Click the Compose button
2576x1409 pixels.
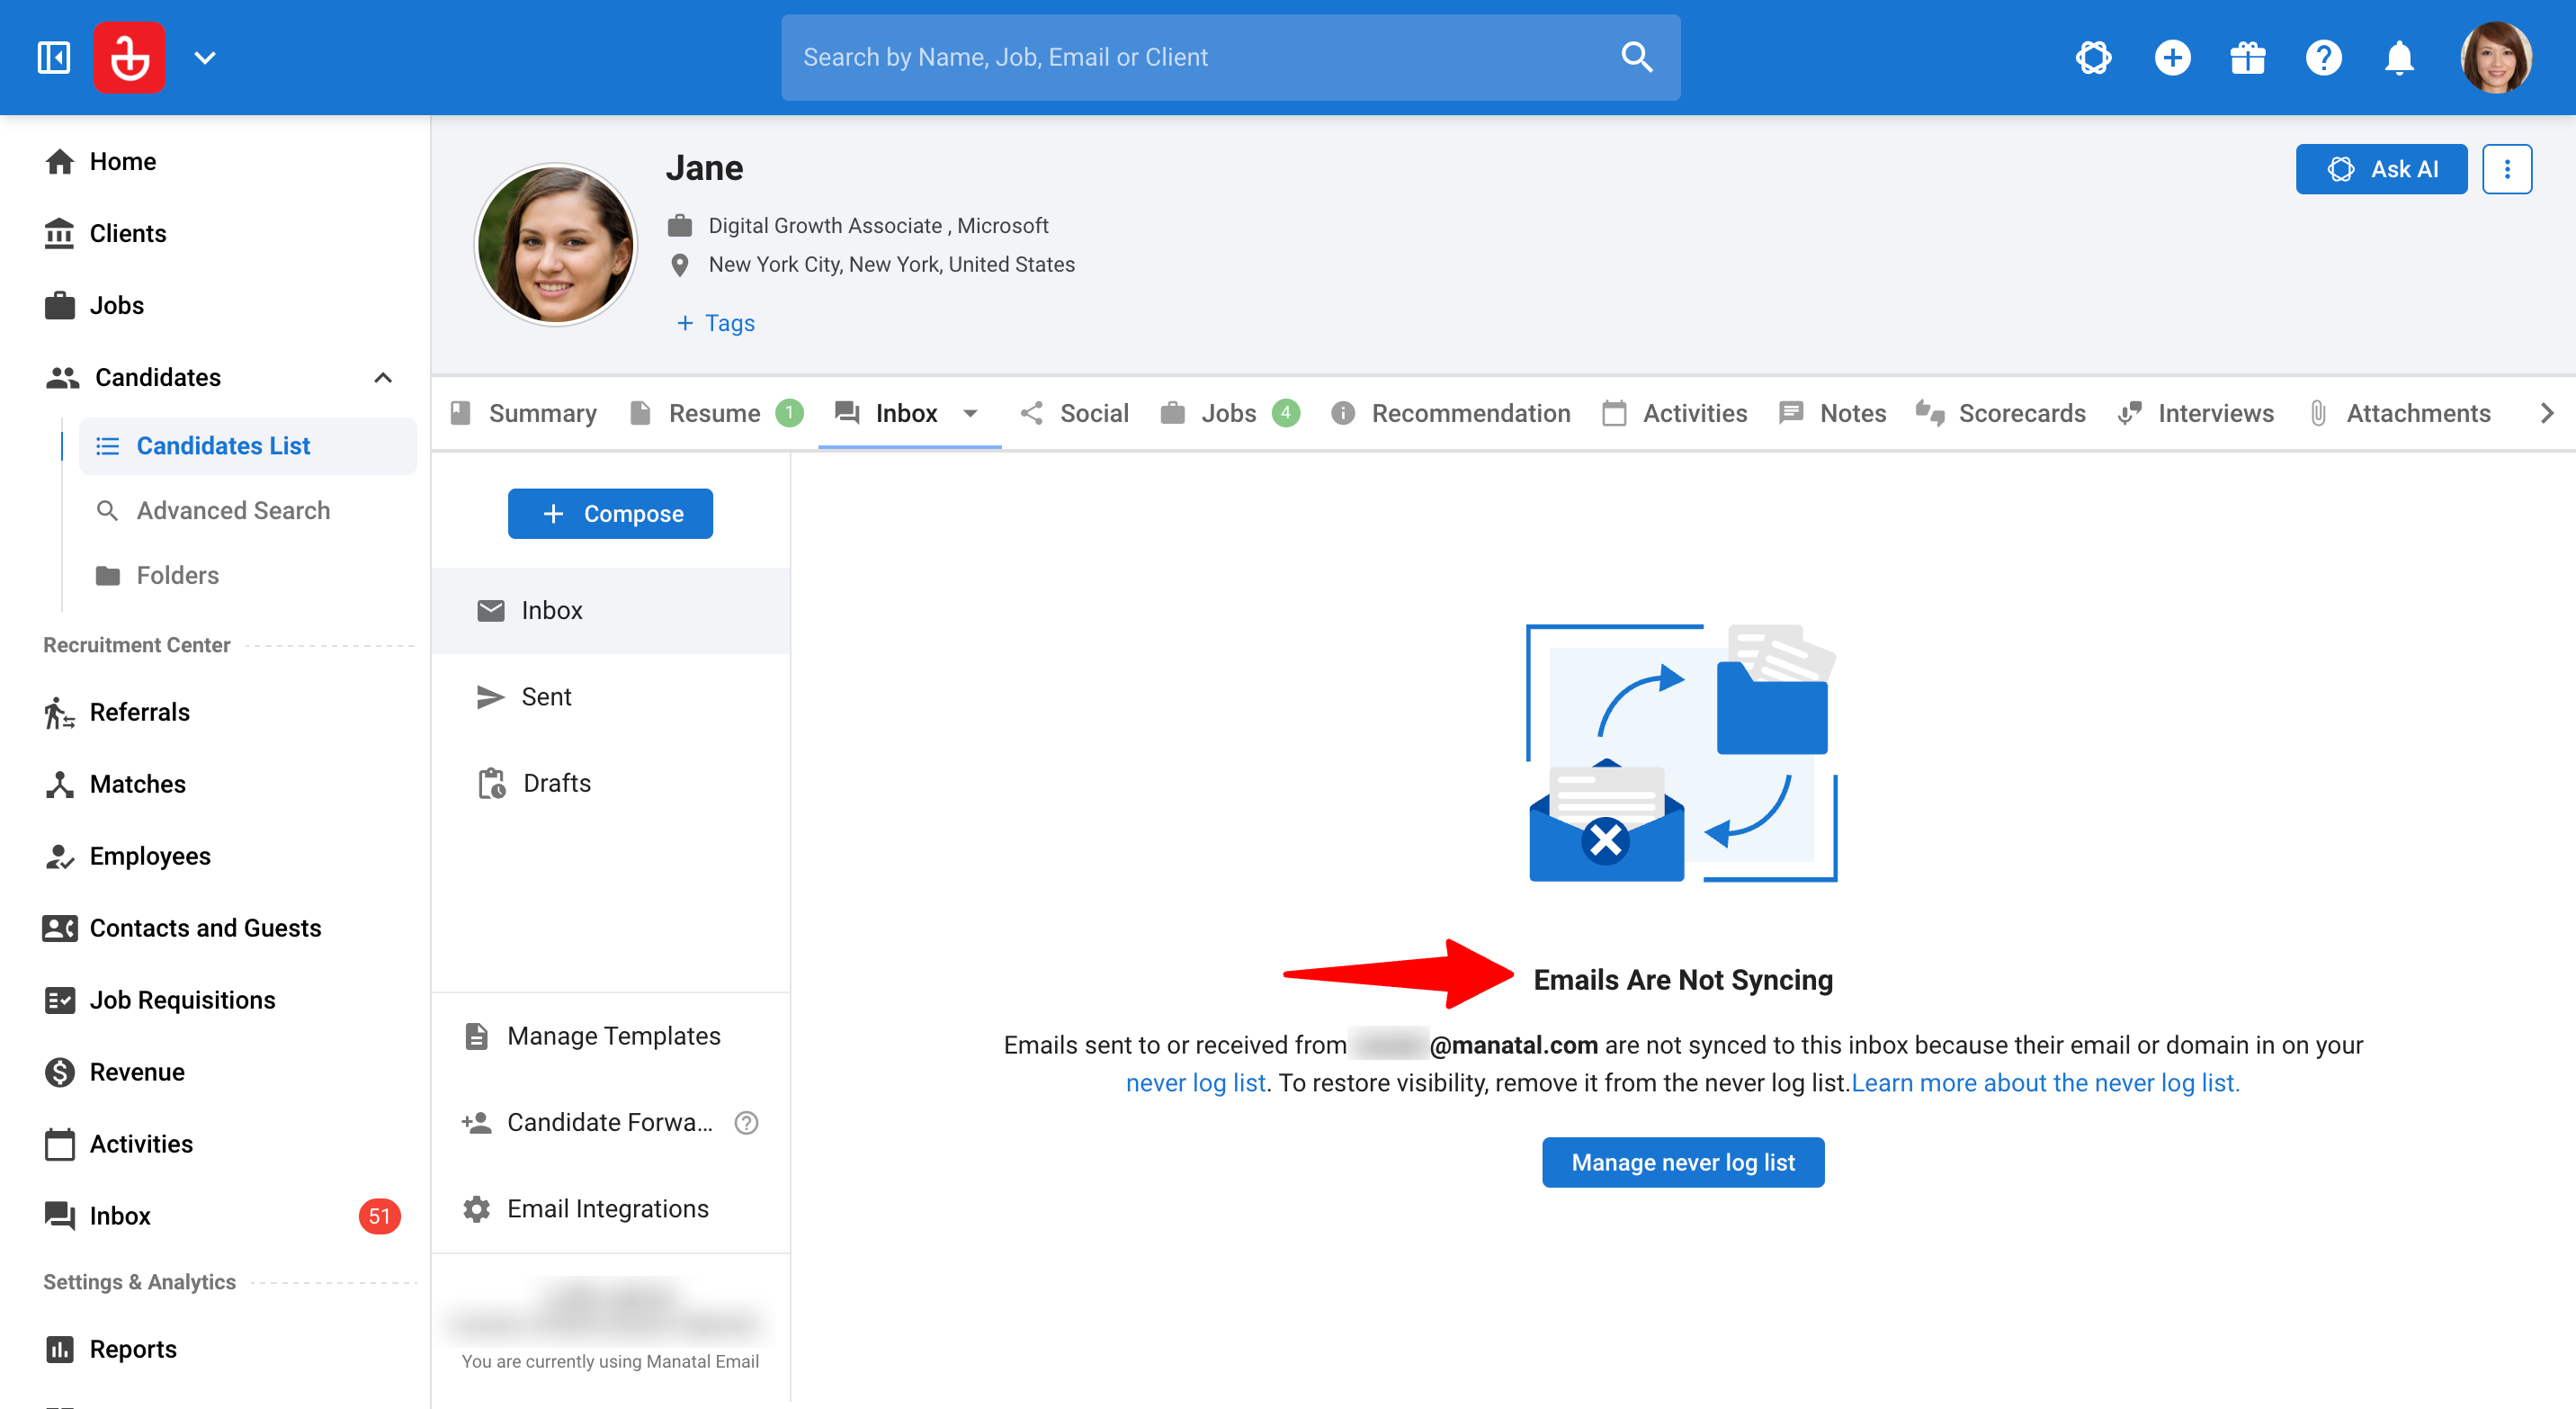coord(610,513)
